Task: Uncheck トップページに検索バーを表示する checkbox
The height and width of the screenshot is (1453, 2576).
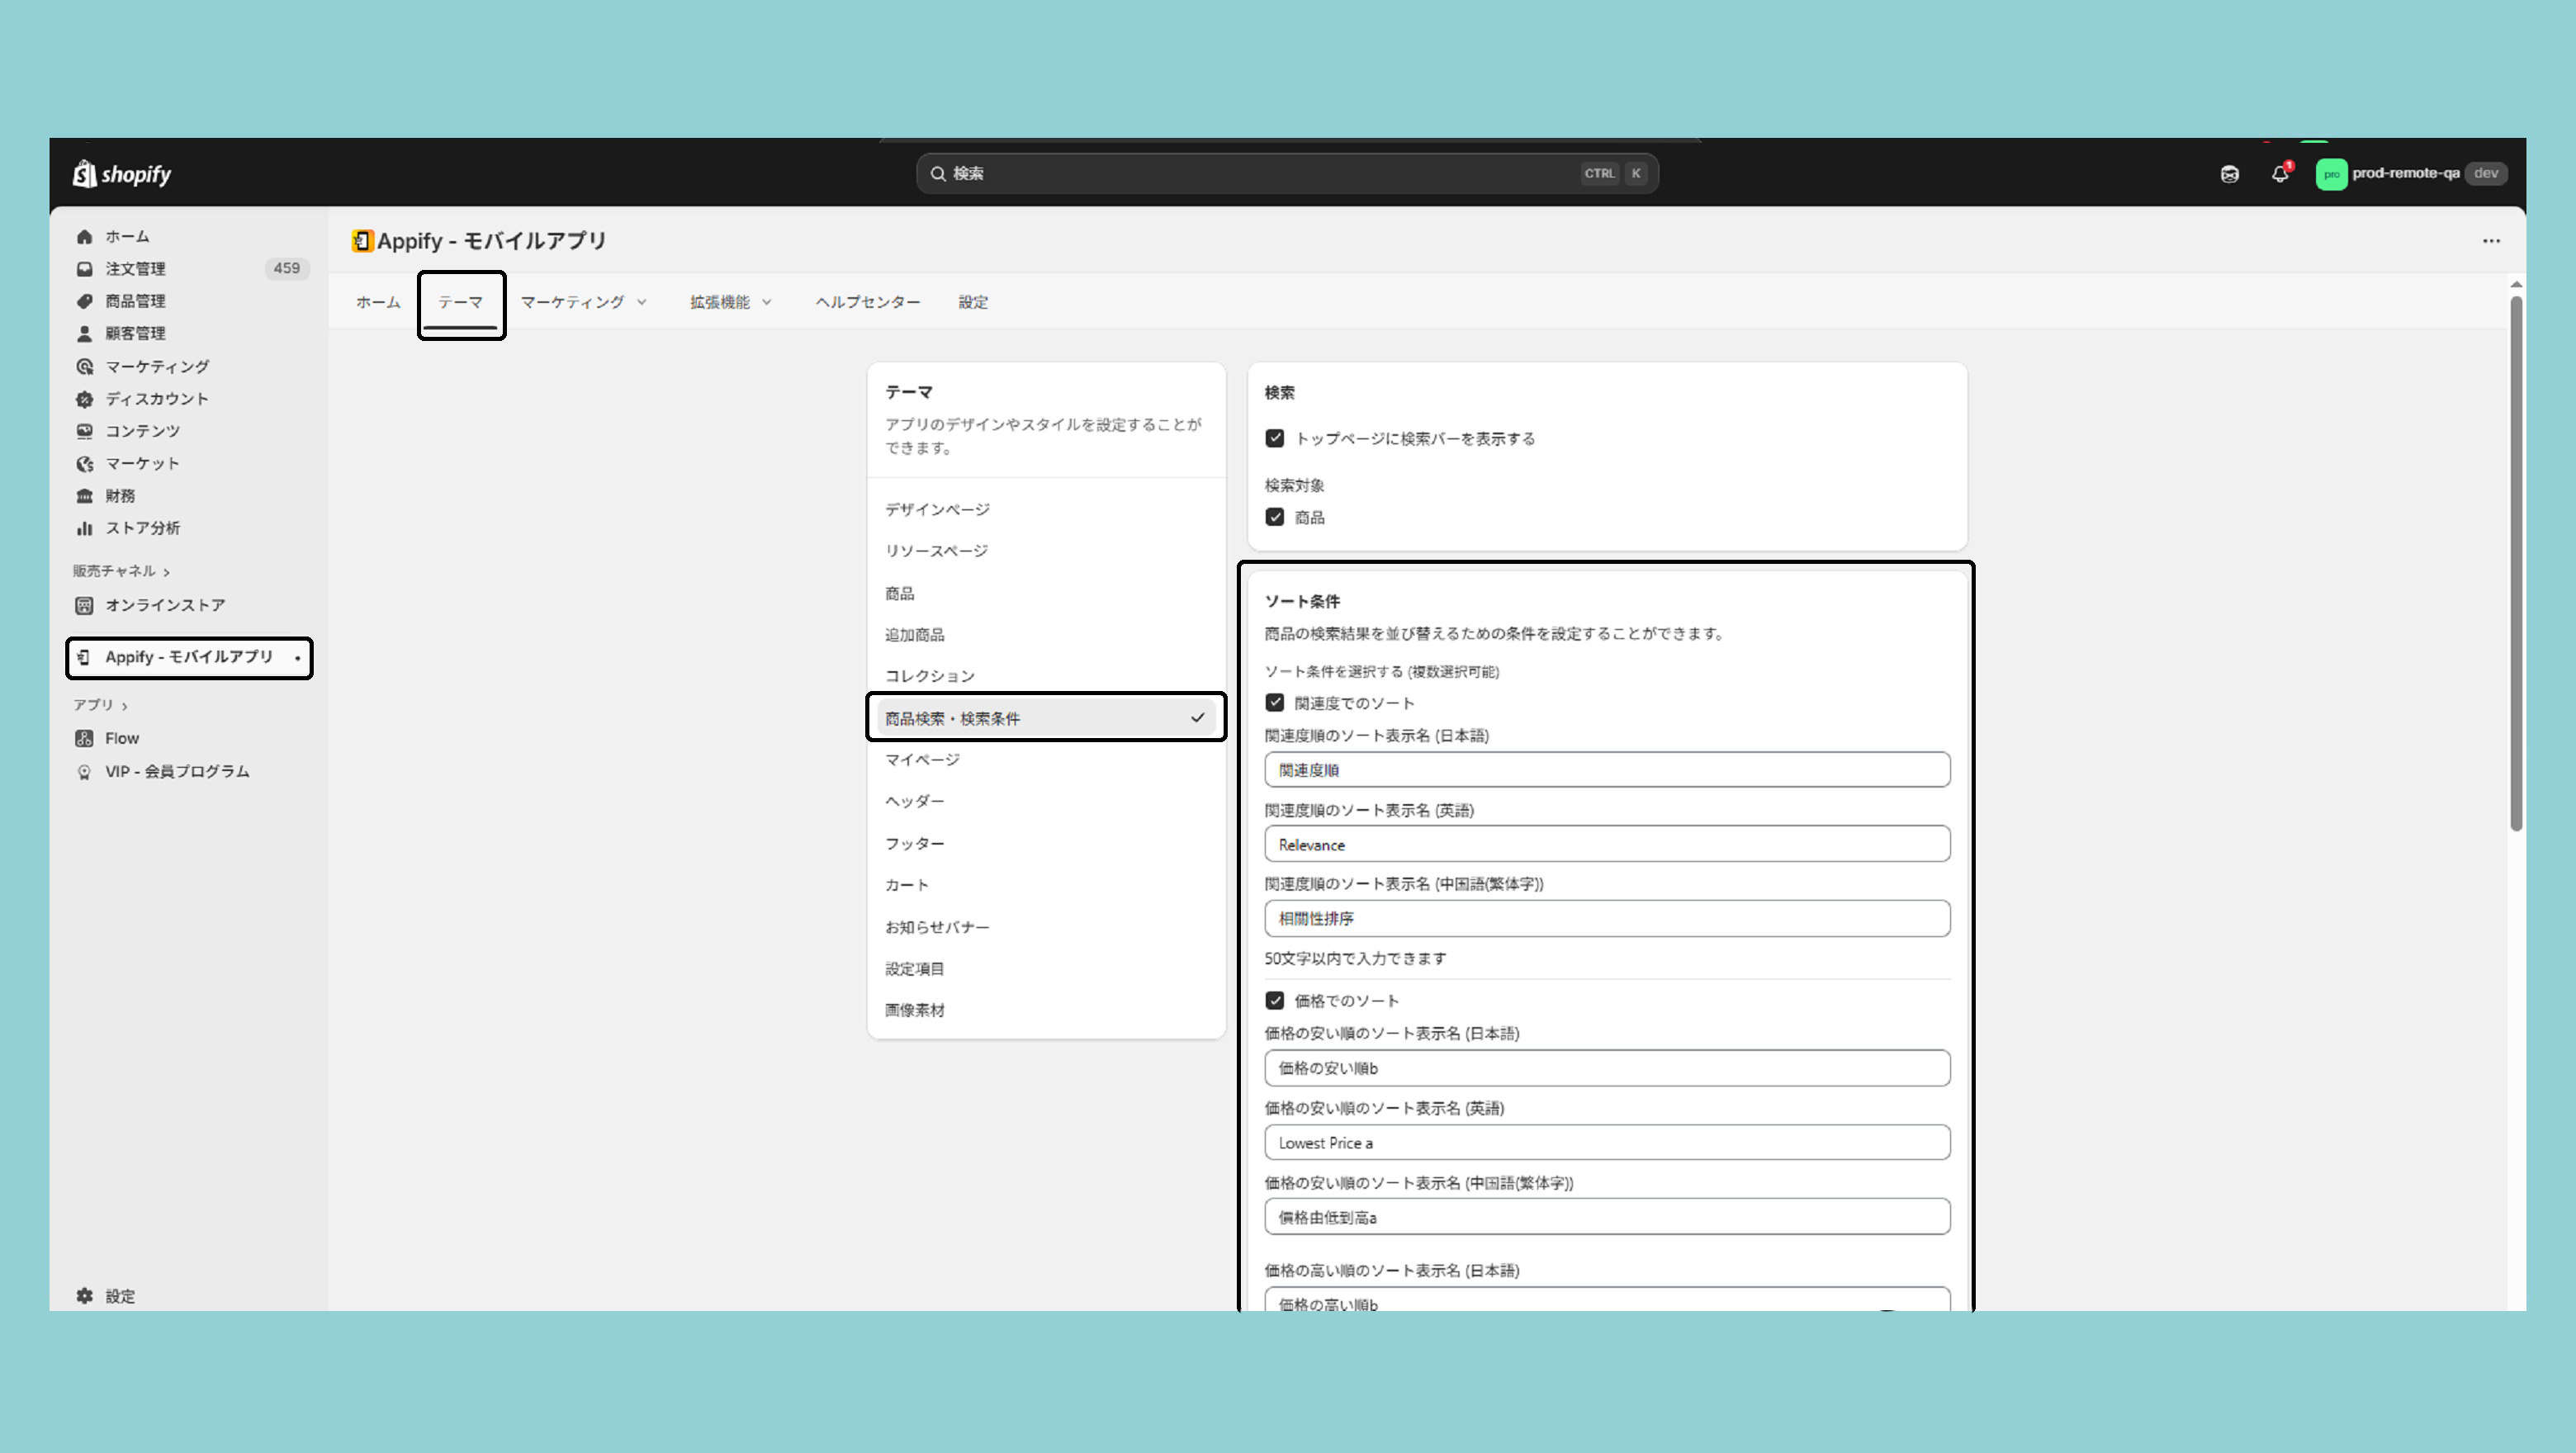Action: [1275, 438]
